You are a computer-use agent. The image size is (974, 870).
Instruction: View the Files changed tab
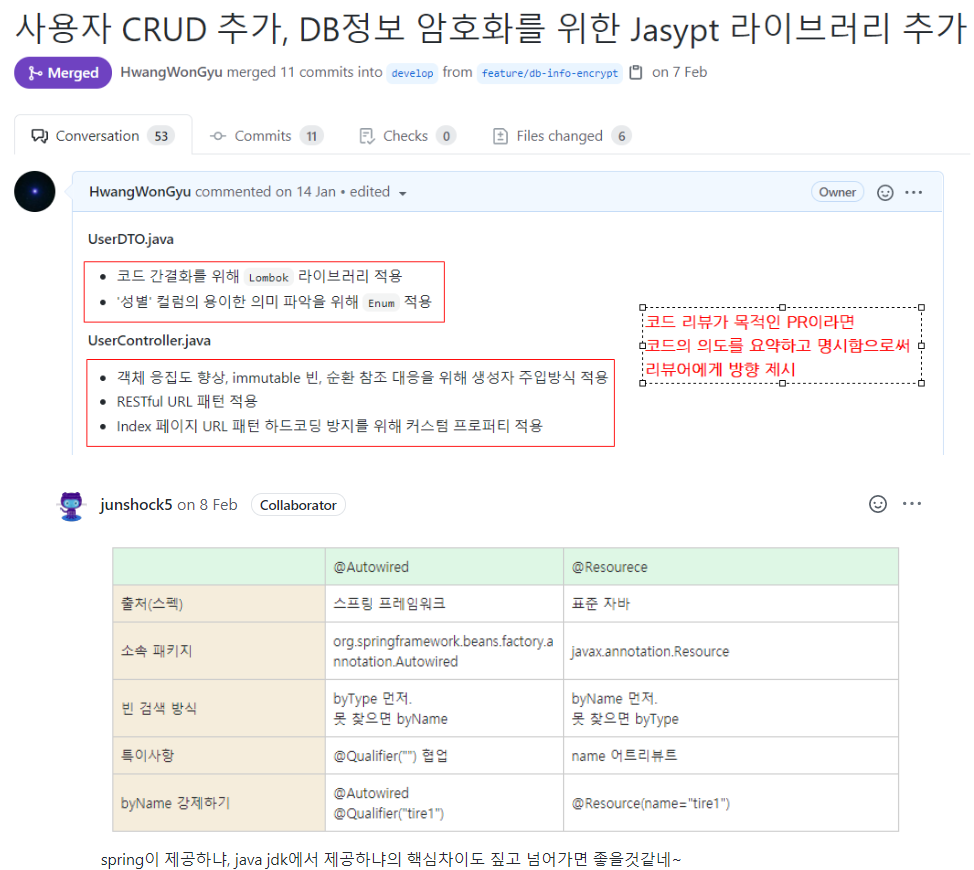(561, 136)
